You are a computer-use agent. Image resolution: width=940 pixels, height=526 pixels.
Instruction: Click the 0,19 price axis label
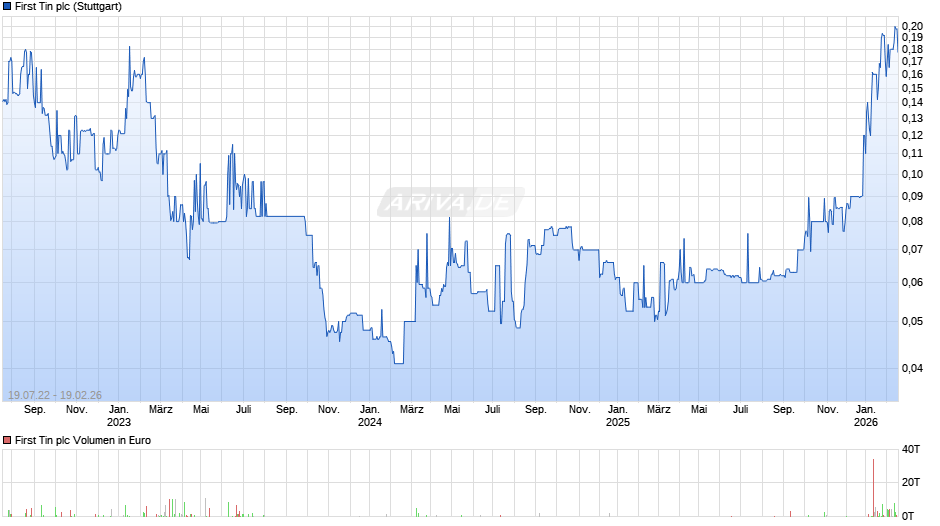912,37
